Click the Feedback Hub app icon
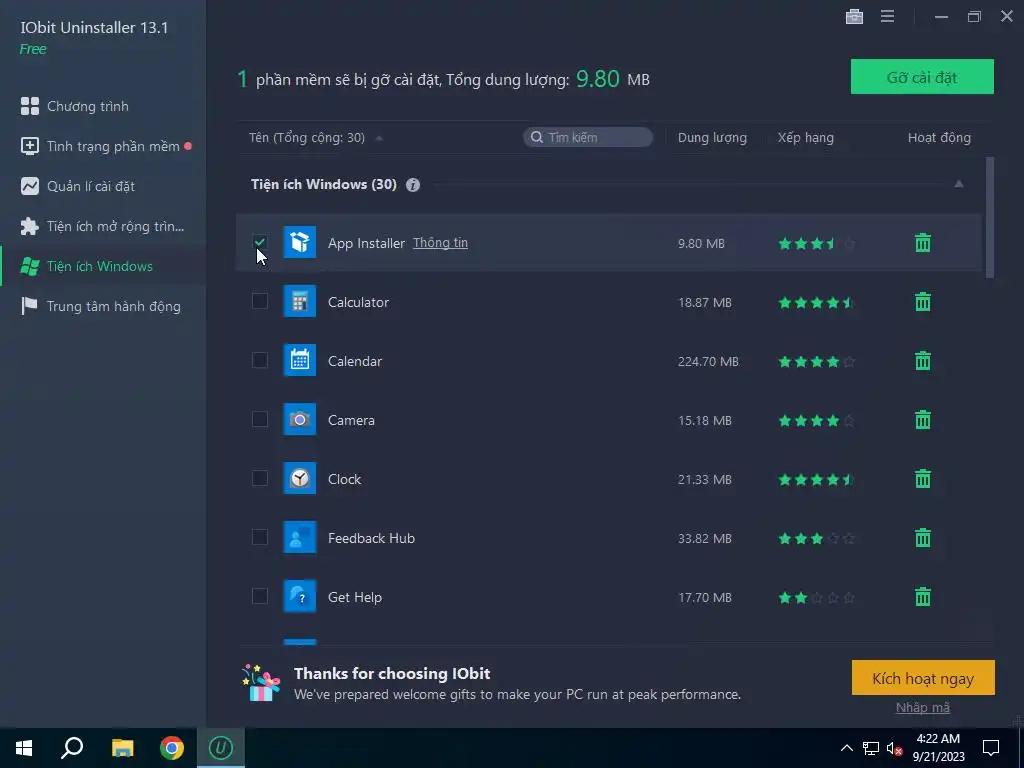 click(x=300, y=537)
